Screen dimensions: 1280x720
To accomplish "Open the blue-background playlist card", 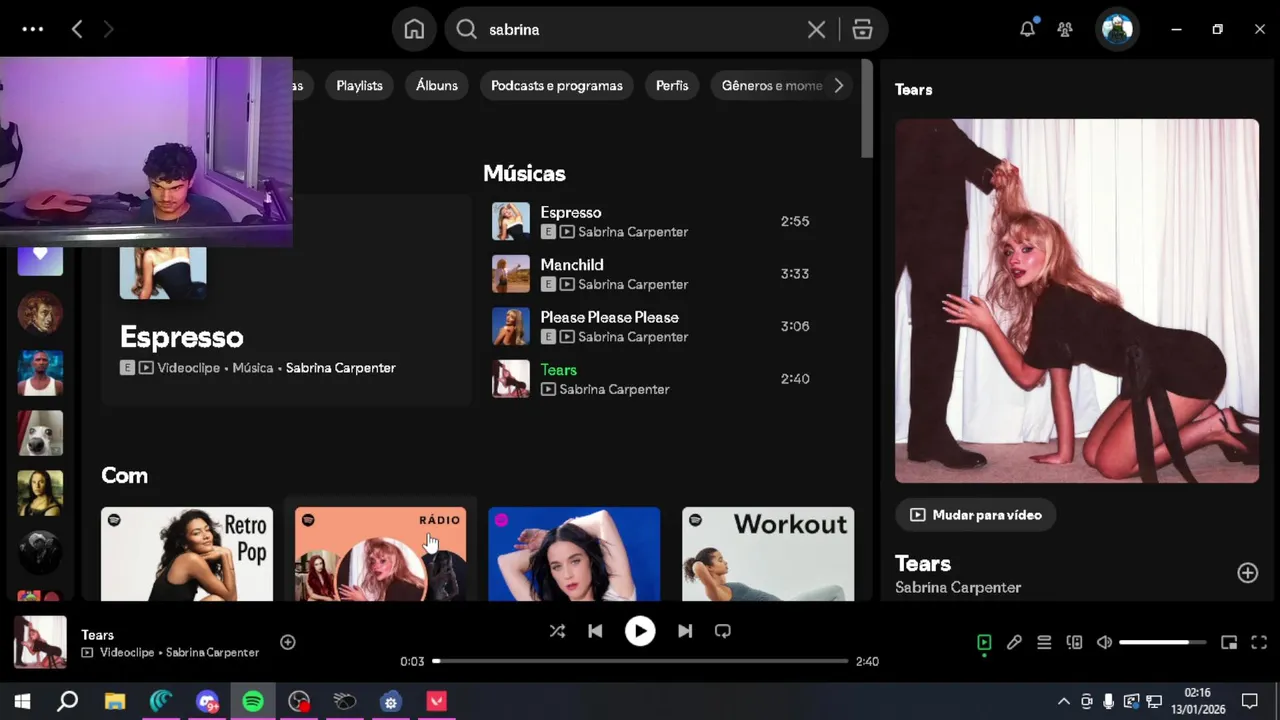I will point(574,554).
